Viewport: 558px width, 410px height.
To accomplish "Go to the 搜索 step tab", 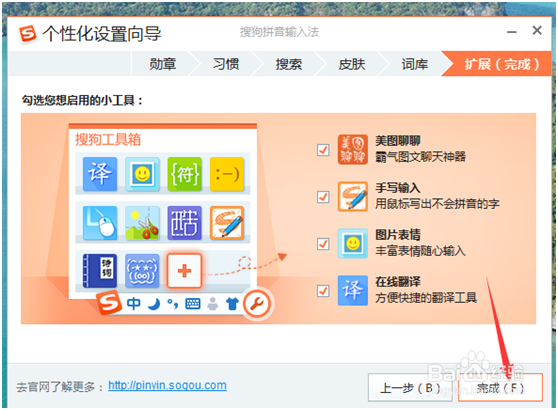I will [x=289, y=64].
